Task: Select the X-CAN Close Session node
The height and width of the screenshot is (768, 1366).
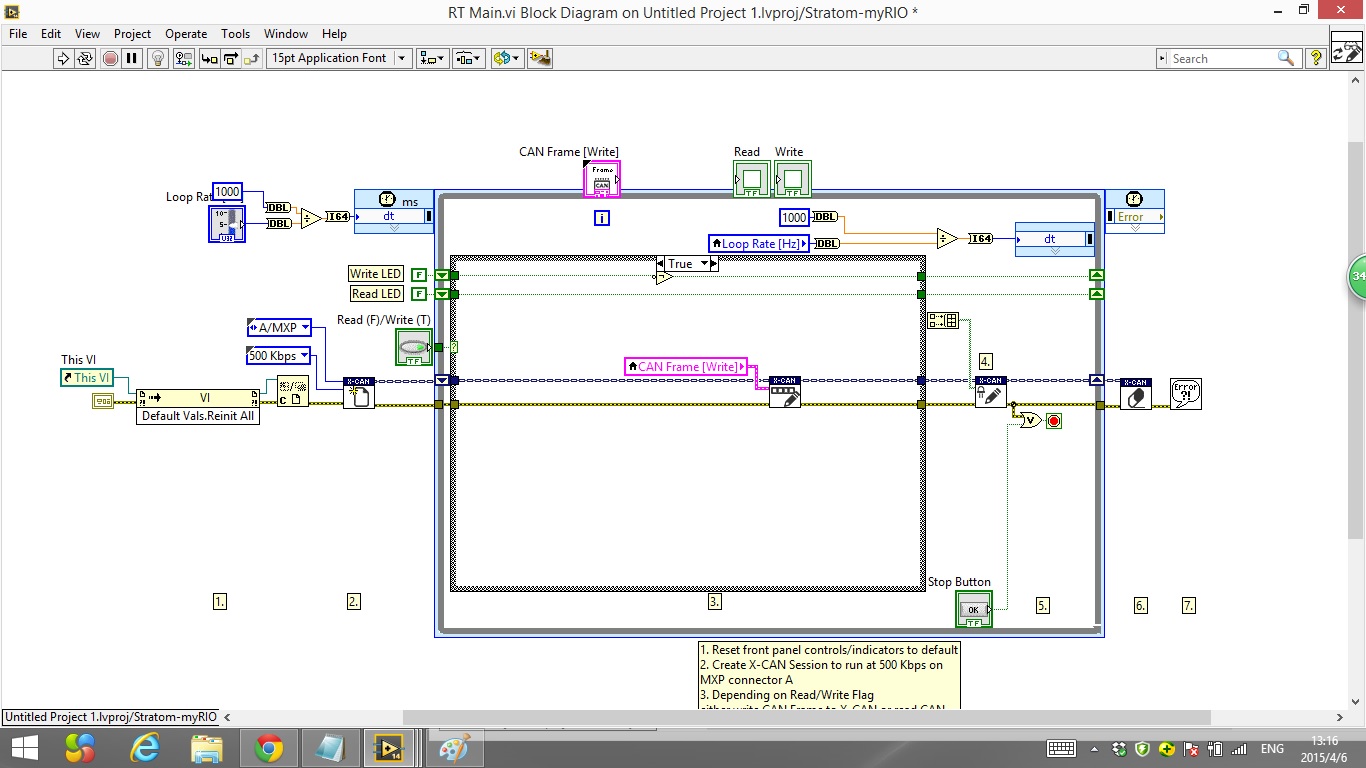Action: tap(1135, 393)
